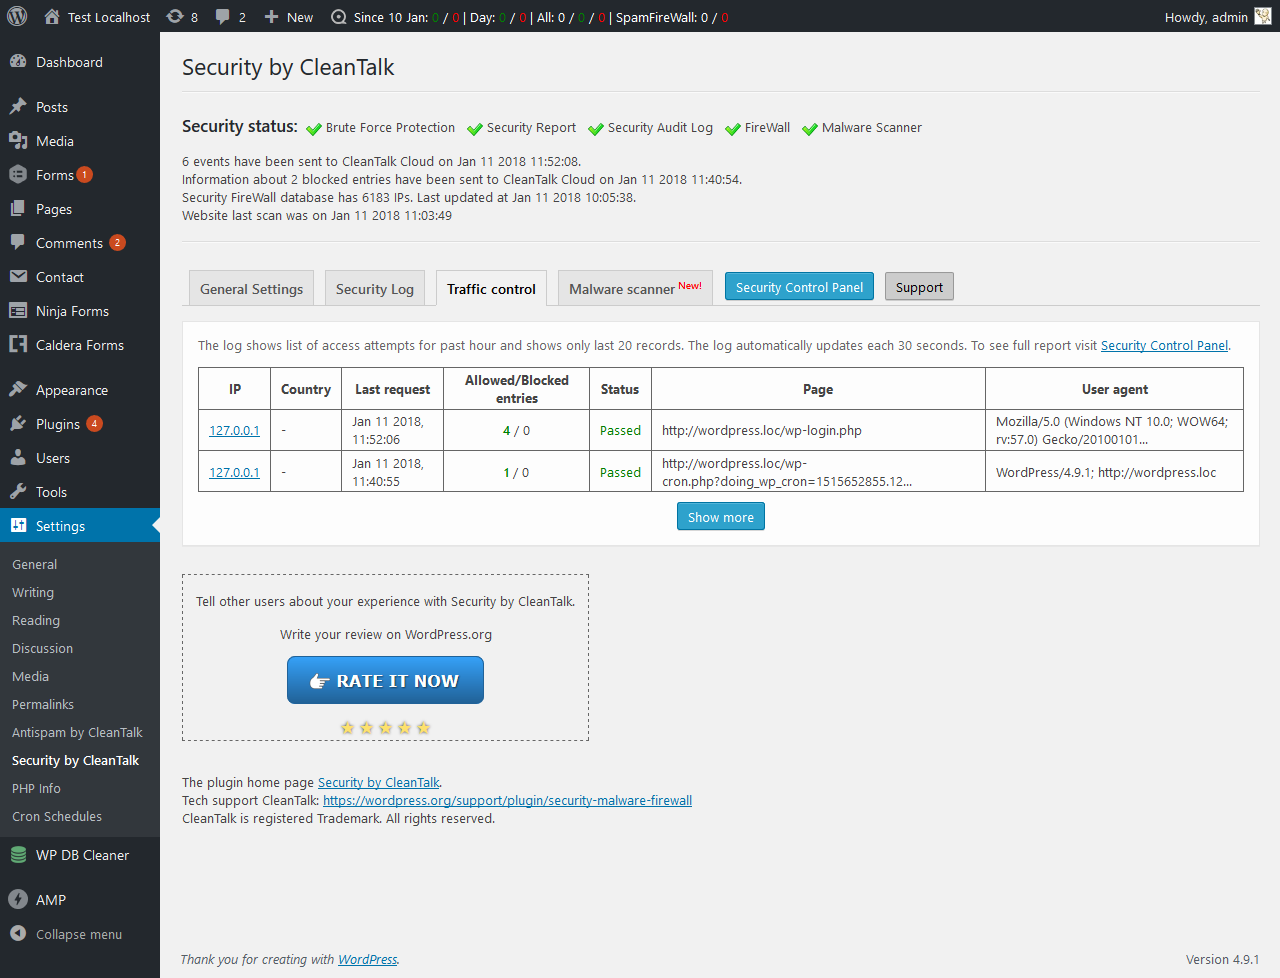Click the first 127.0.0.1 IP link
Viewport: 1280px width, 978px height.
234,431
